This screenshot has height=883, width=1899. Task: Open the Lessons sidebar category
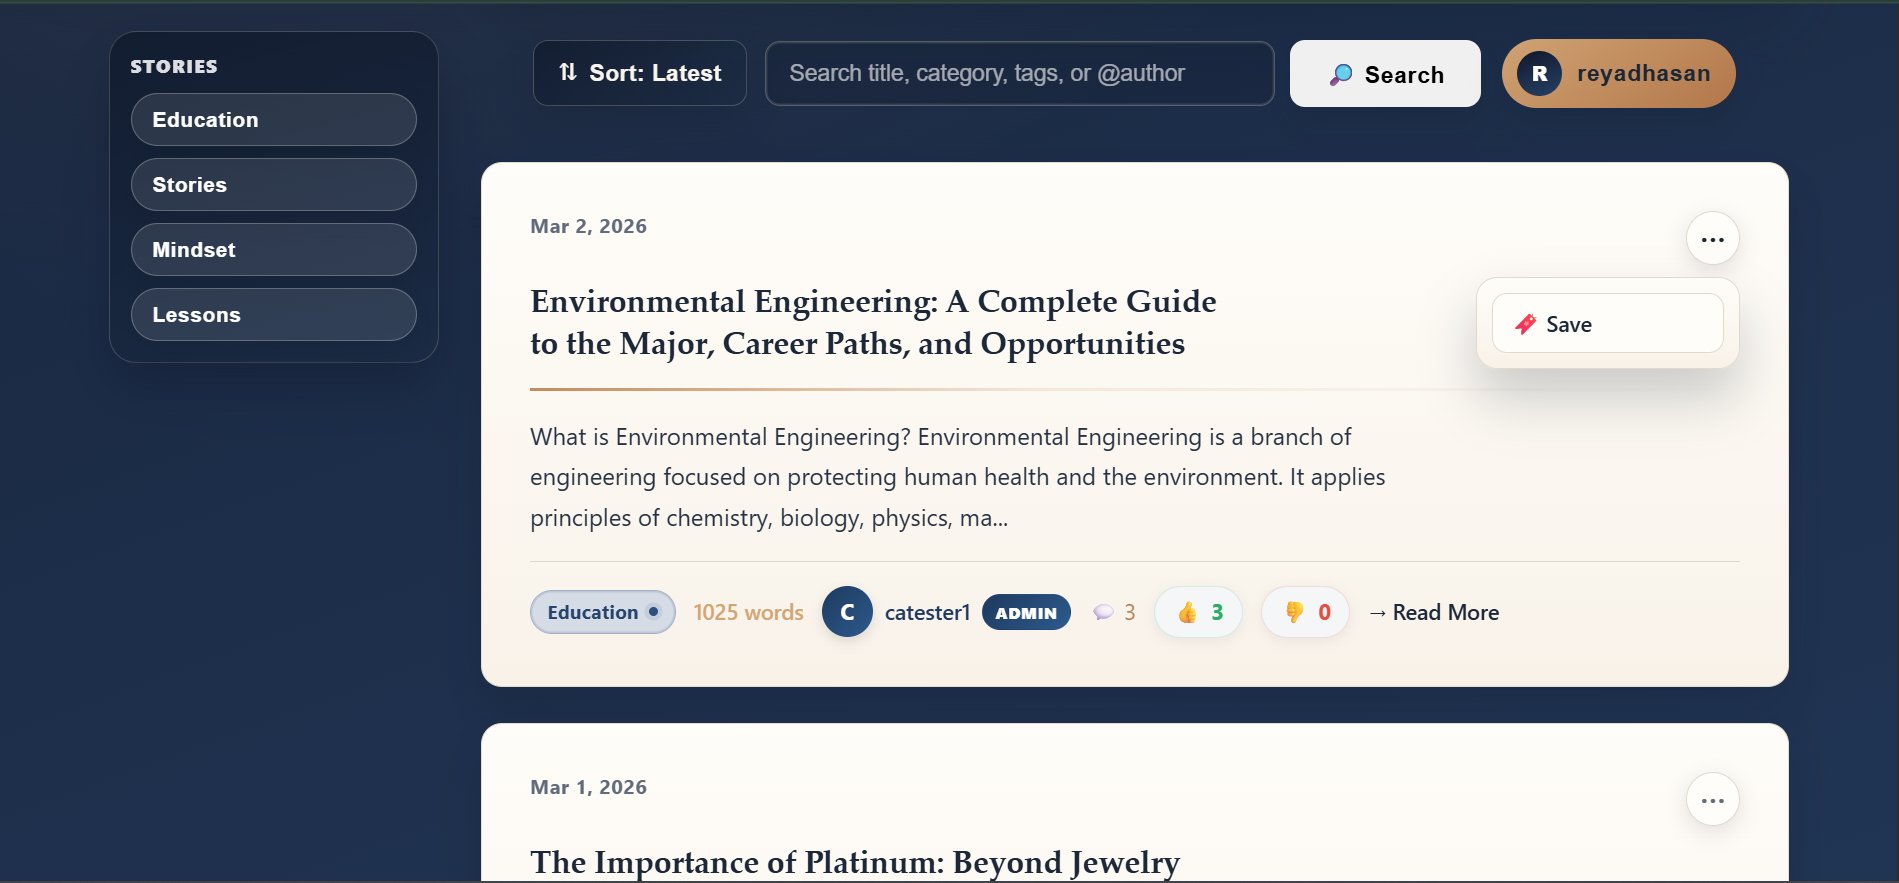pos(273,315)
